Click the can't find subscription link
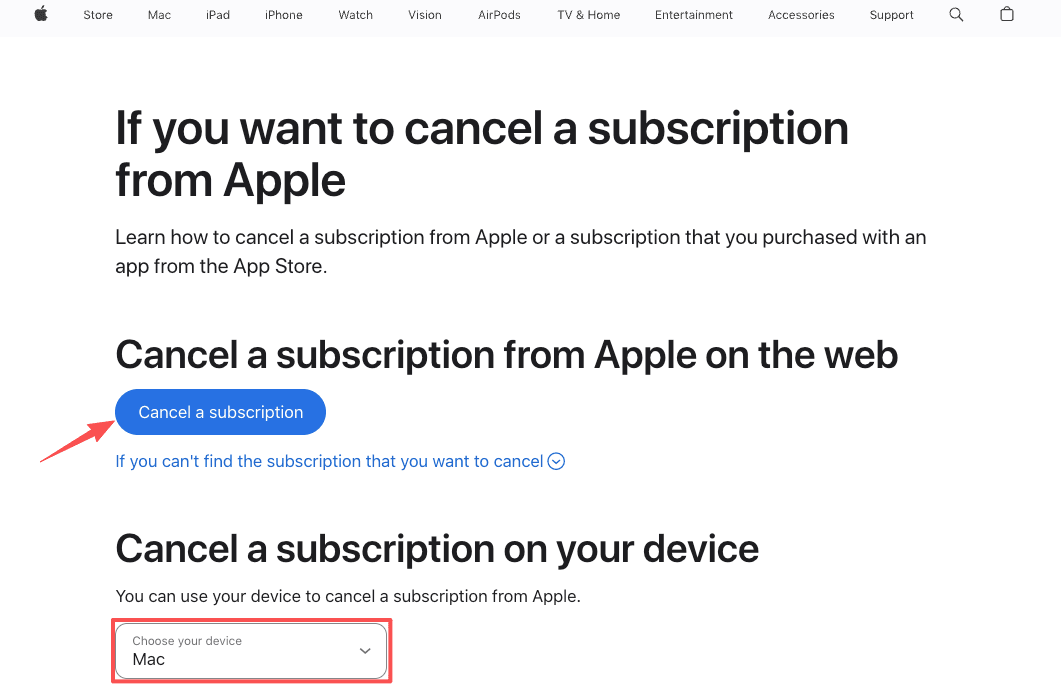The image size is (1061, 699). tap(330, 461)
